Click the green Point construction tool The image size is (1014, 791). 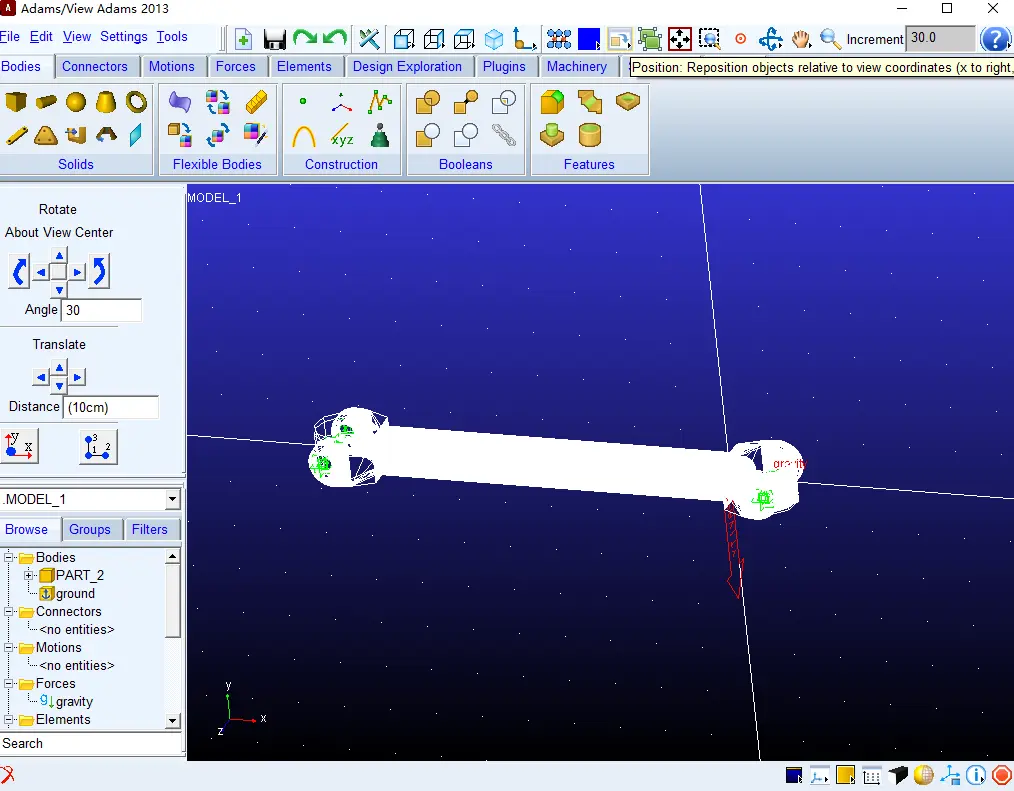(303, 101)
